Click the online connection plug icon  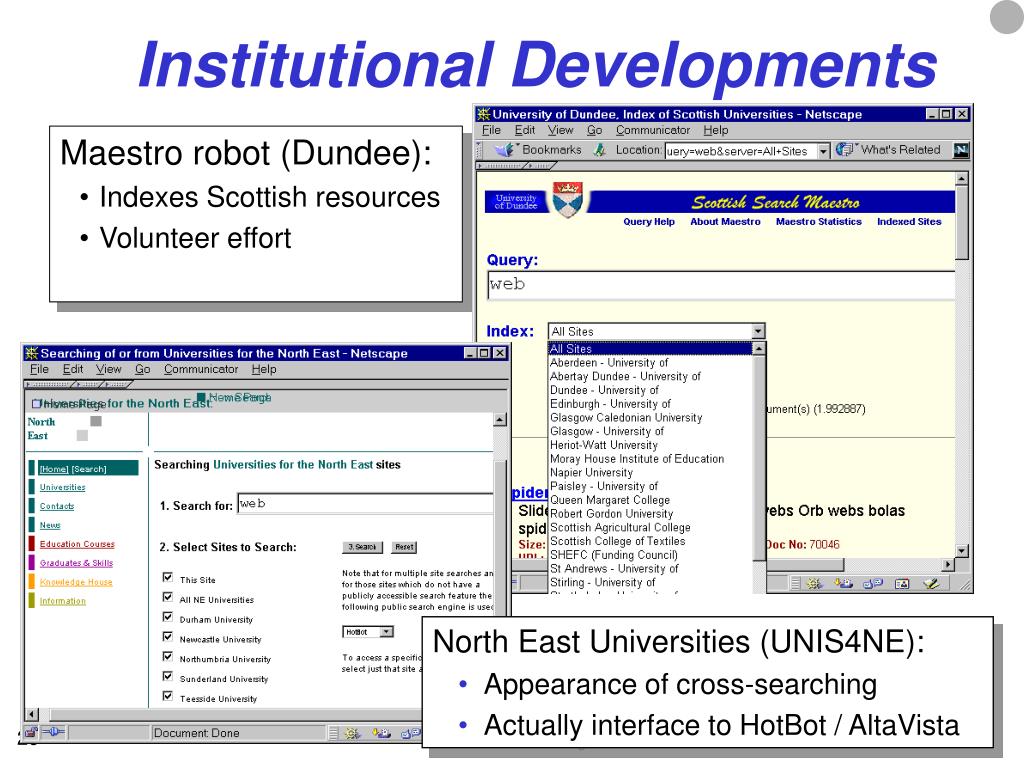tap(54, 733)
